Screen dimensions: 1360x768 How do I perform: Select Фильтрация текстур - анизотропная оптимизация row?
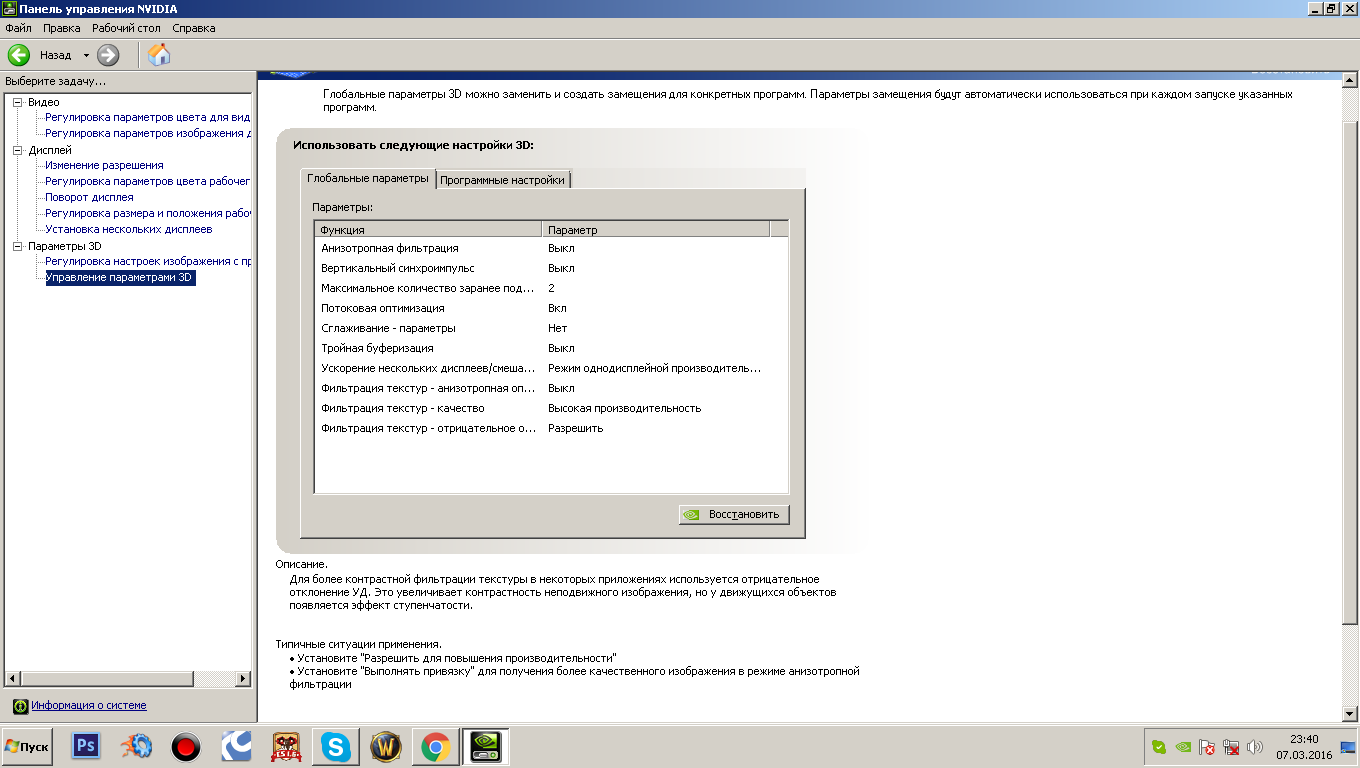pyautogui.click(x=551, y=388)
